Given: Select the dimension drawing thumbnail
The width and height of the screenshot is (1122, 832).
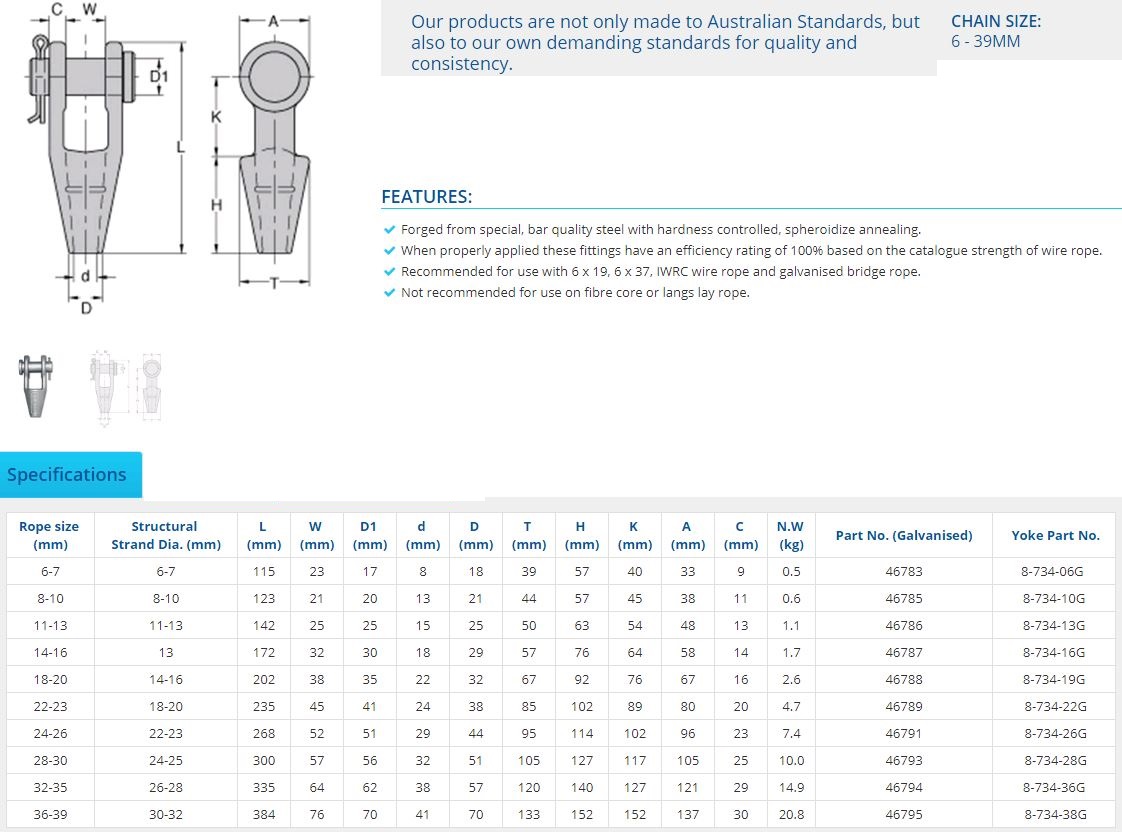Looking at the screenshot, I should click(x=126, y=388).
